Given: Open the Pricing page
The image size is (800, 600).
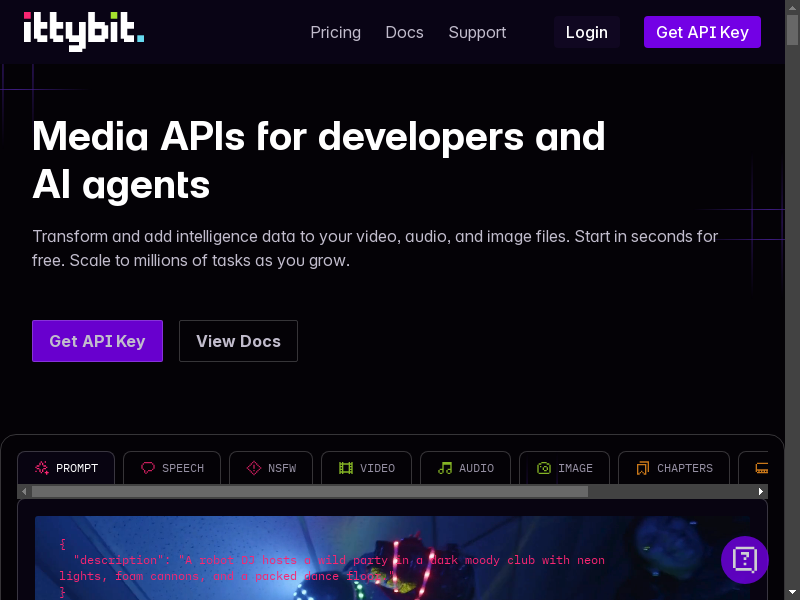Looking at the screenshot, I should pos(335,32).
